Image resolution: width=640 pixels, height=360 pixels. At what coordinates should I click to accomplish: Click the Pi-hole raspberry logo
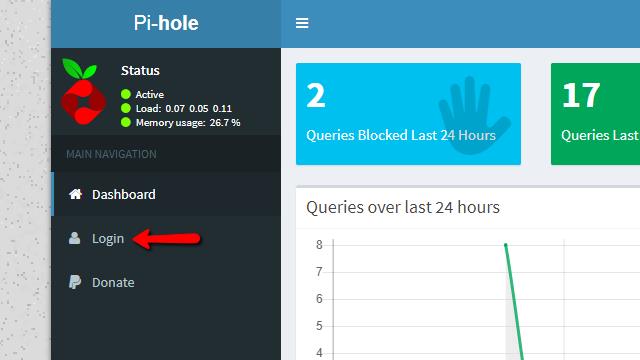click(x=83, y=91)
